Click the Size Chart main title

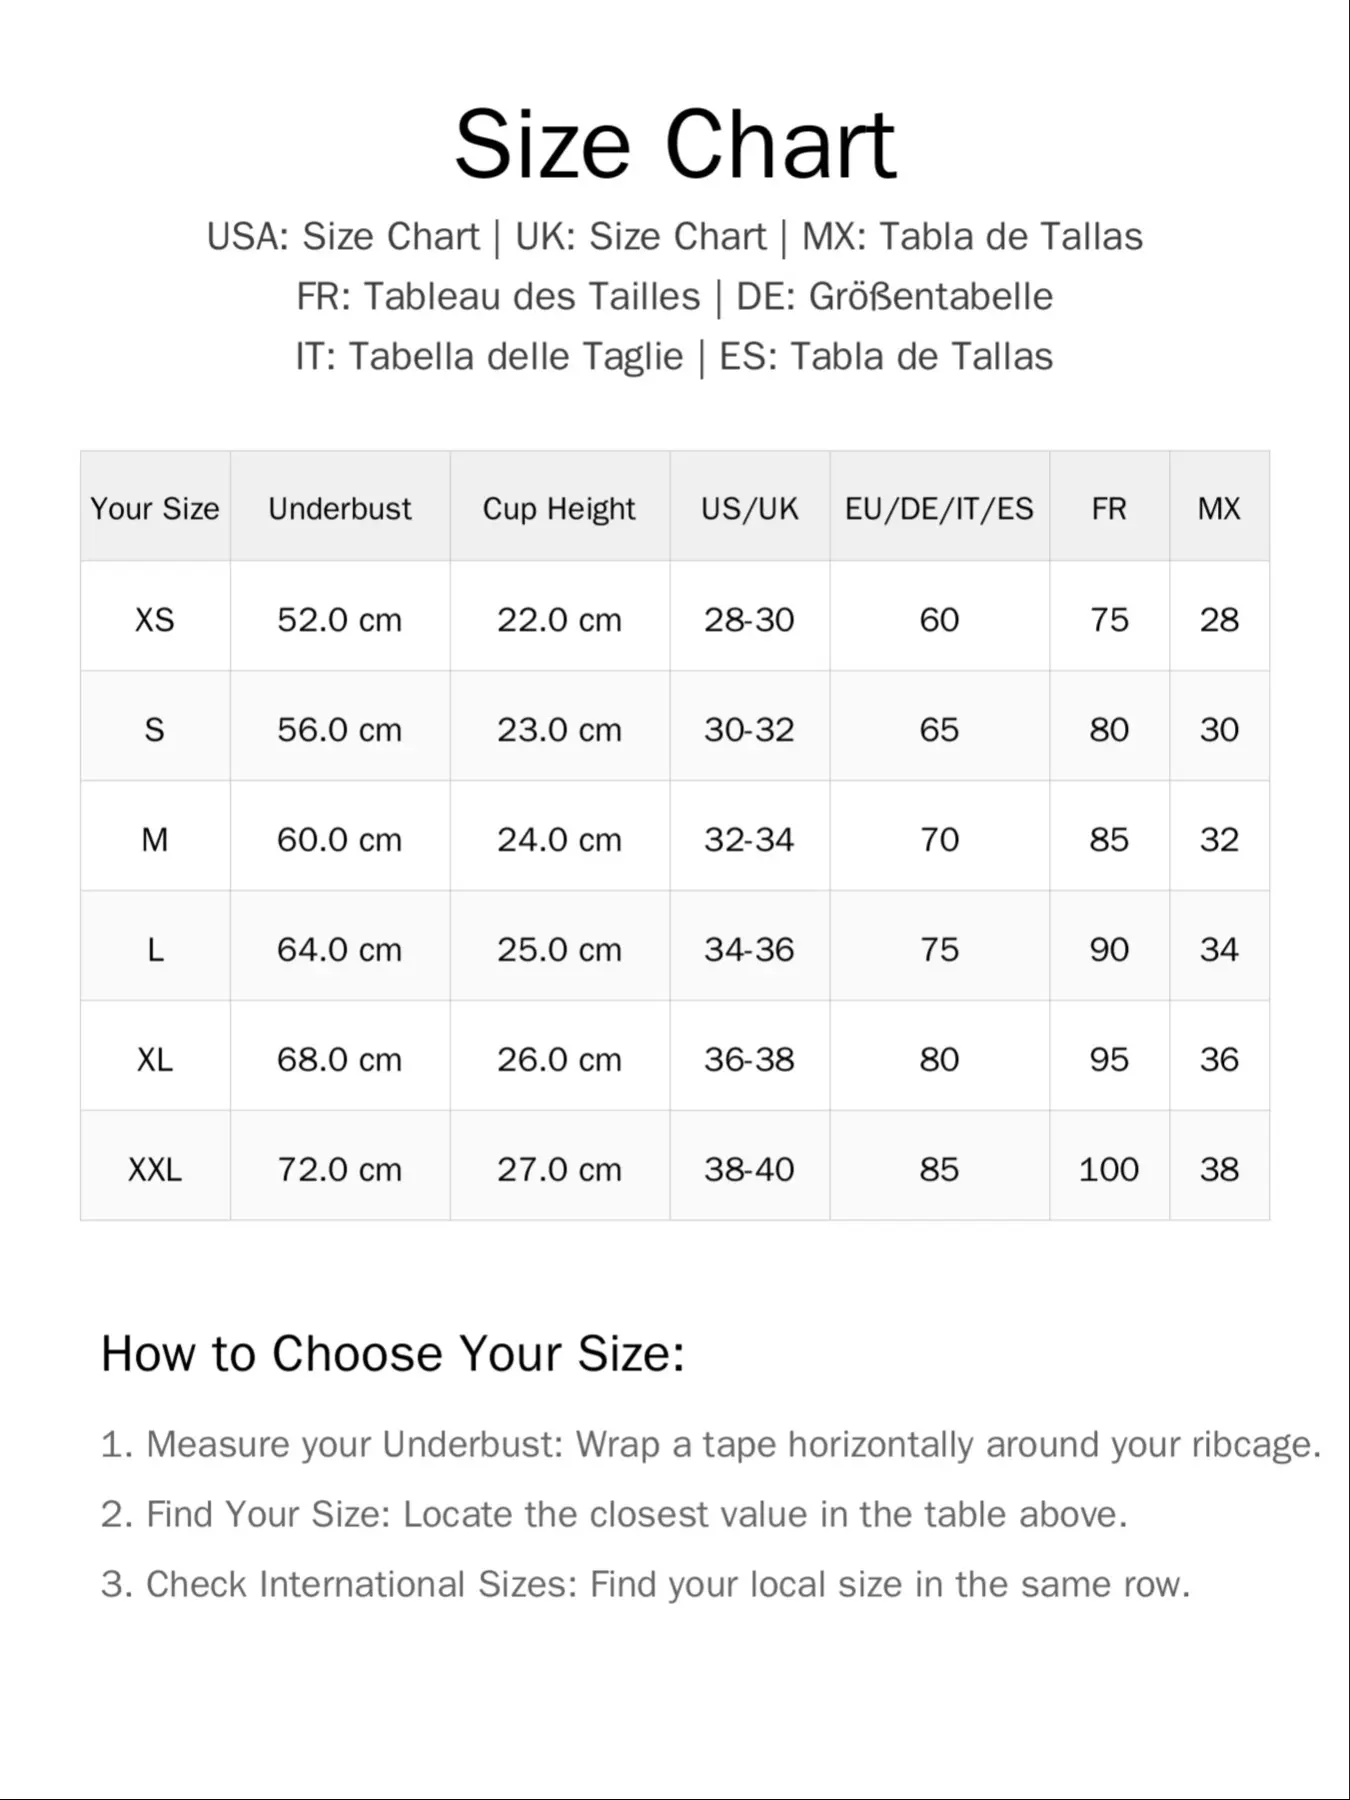675,145
